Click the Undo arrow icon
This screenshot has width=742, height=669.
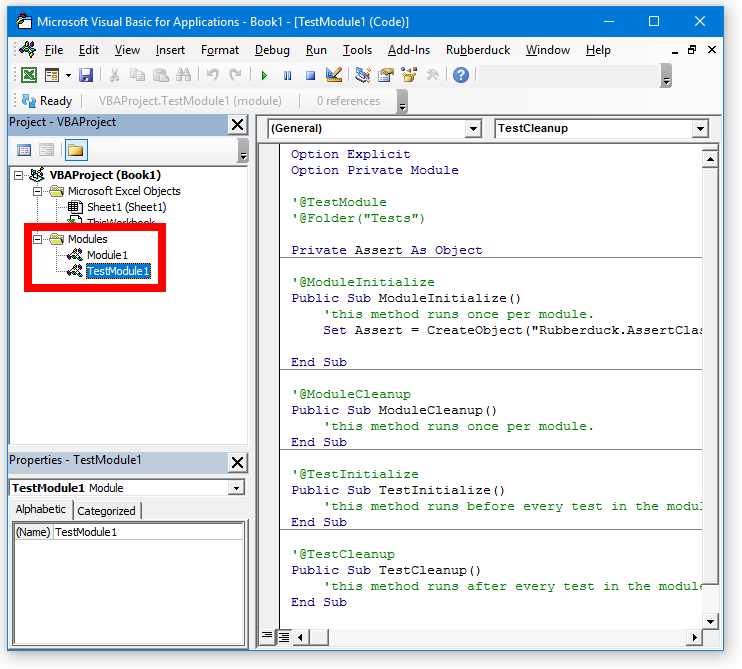[212, 75]
